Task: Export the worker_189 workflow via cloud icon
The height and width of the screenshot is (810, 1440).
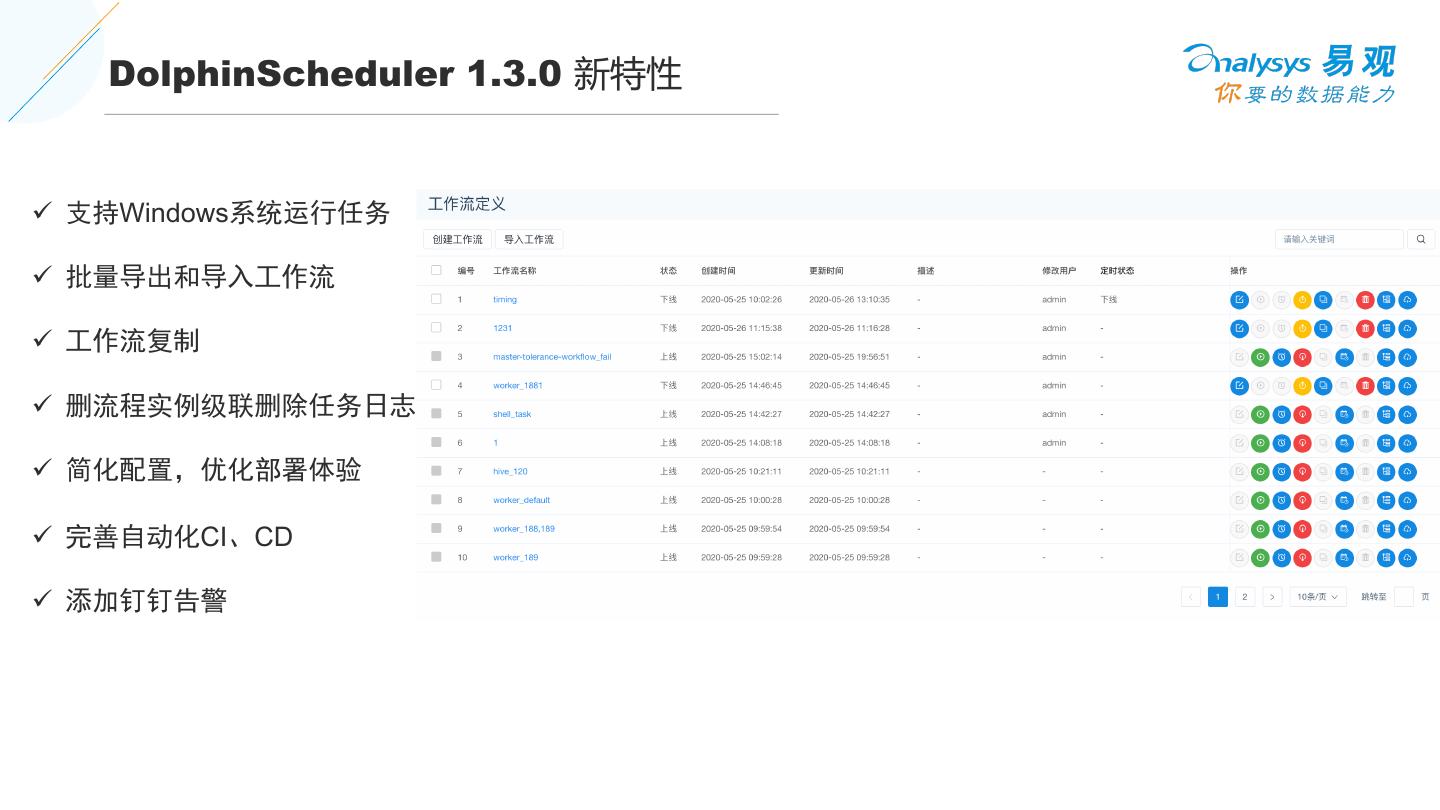Action: 1407,557
